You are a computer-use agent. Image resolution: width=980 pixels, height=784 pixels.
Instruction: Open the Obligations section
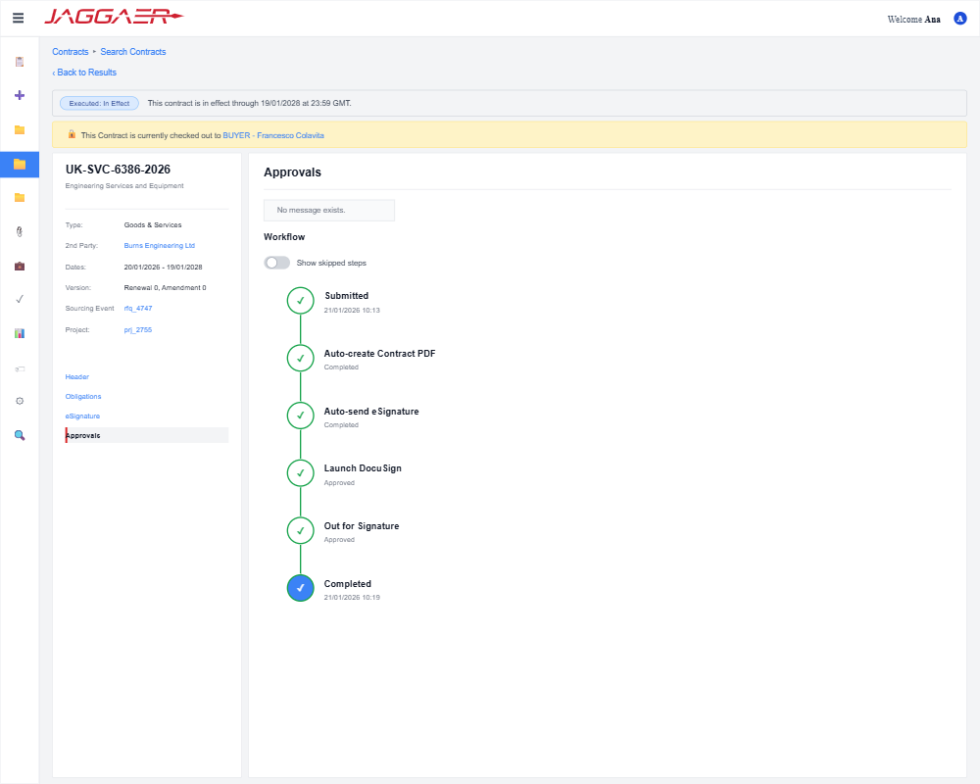[x=83, y=396]
